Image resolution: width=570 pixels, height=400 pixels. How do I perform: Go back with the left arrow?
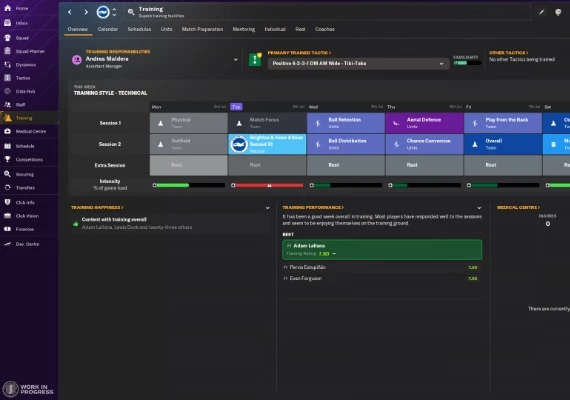tap(70, 12)
